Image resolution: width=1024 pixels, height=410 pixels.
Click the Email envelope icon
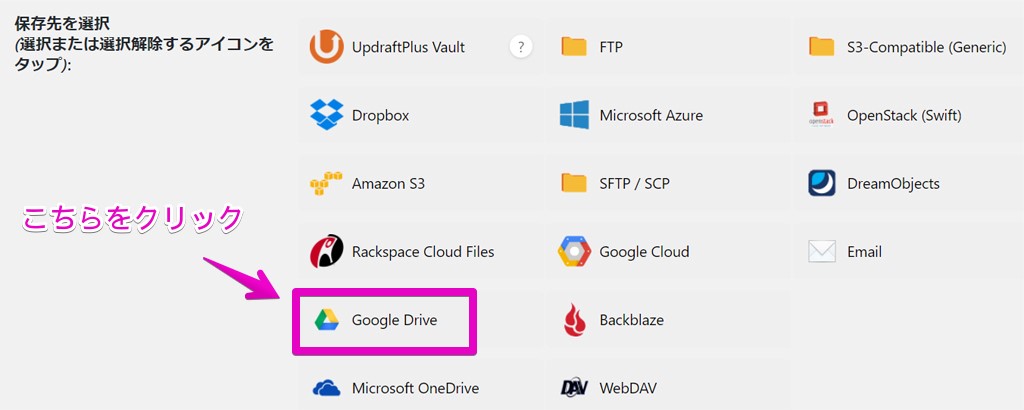(821, 252)
